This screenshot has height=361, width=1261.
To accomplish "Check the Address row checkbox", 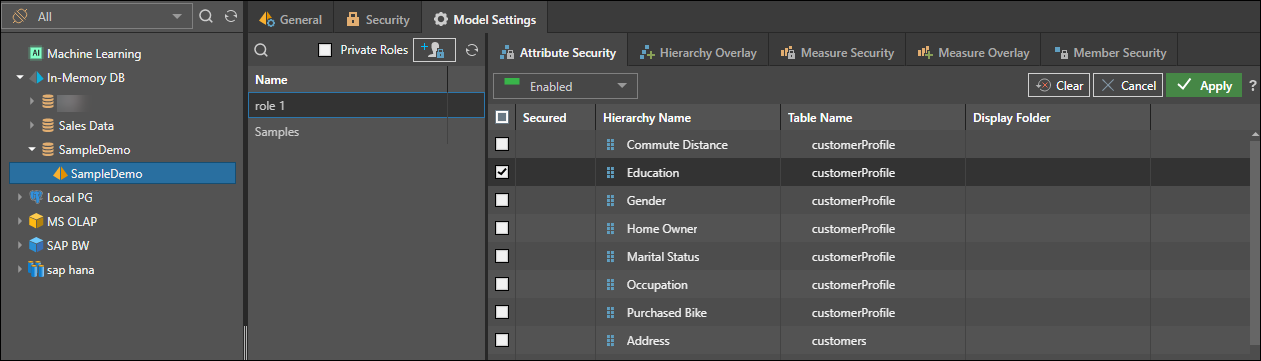I will click(502, 340).
